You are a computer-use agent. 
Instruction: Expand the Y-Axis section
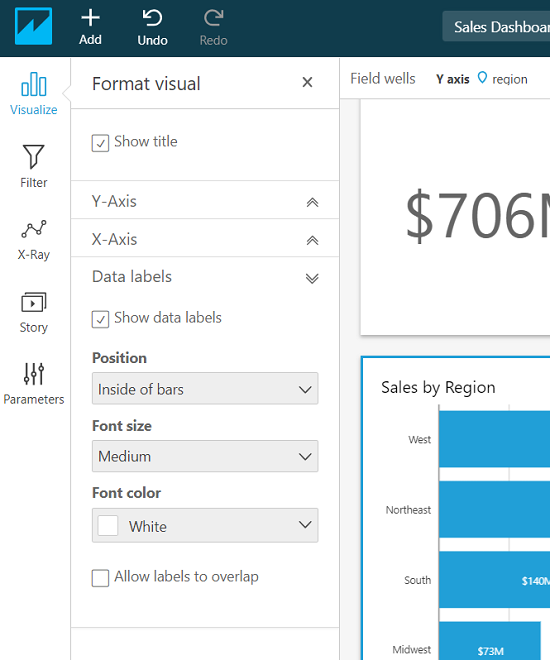pyautogui.click(x=205, y=201)
